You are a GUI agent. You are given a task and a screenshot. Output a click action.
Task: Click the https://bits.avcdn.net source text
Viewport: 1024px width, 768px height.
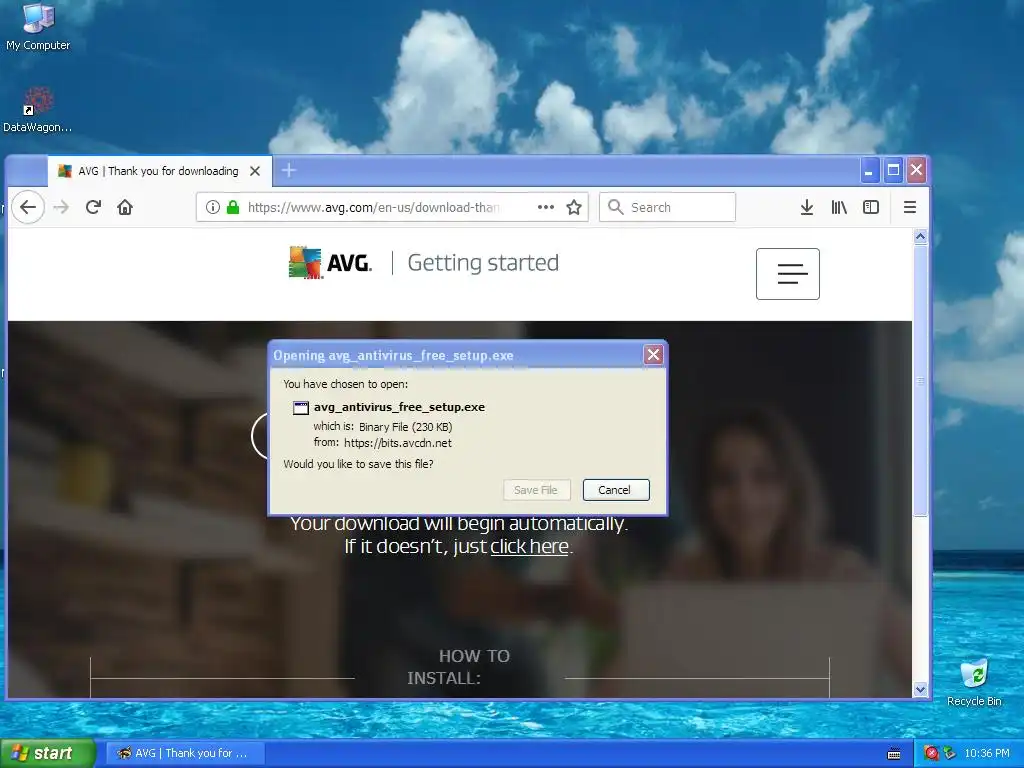398,443
